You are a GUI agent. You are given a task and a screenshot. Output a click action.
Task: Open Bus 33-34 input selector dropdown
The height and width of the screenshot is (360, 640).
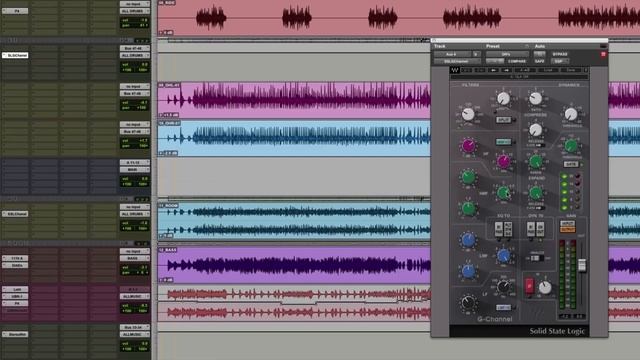[134, 327]
